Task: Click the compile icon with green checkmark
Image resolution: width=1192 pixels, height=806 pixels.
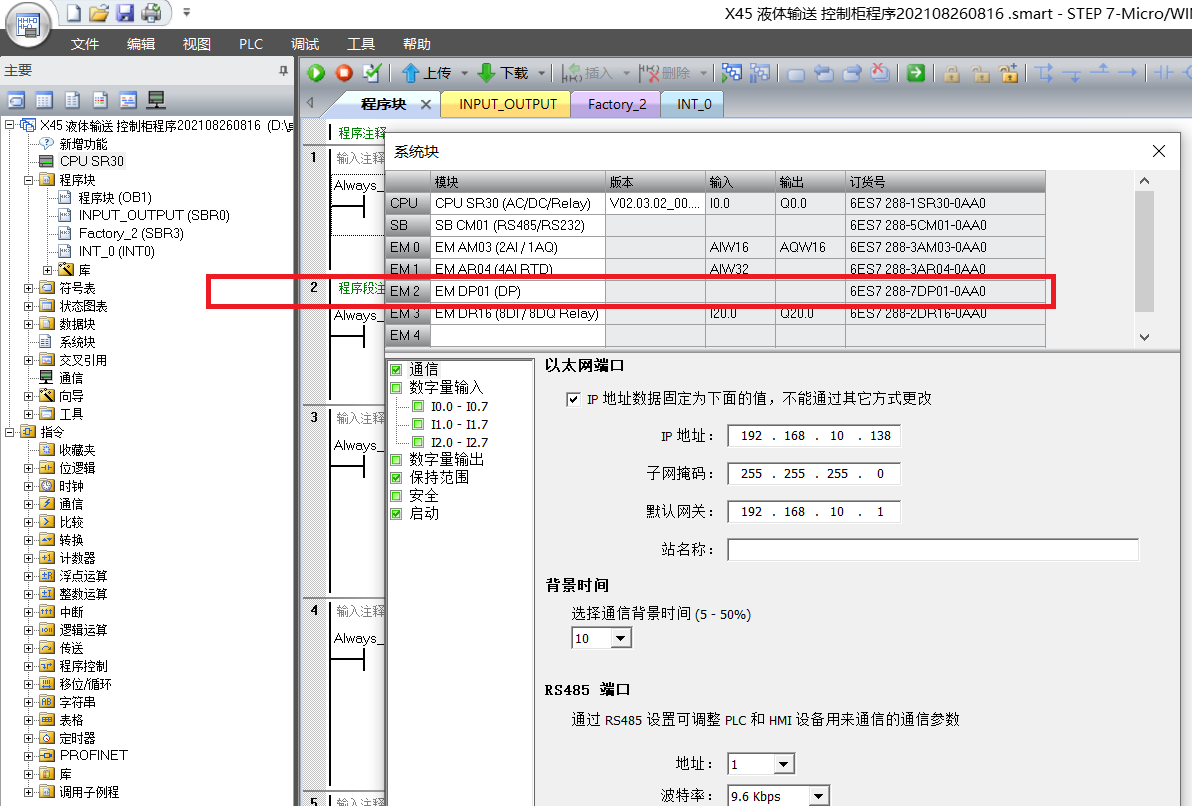Action: click(x=372, y=73)
